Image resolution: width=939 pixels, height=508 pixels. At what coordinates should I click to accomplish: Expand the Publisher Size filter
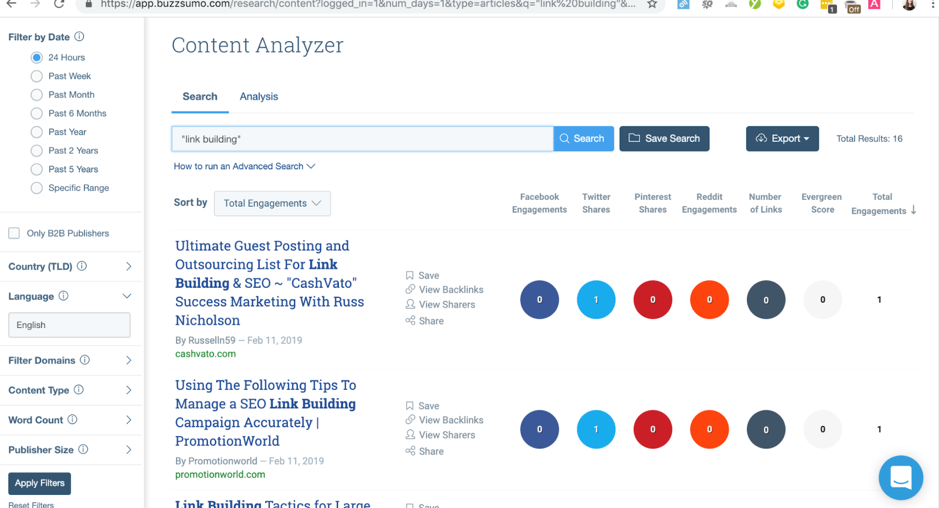coord(129,450)
